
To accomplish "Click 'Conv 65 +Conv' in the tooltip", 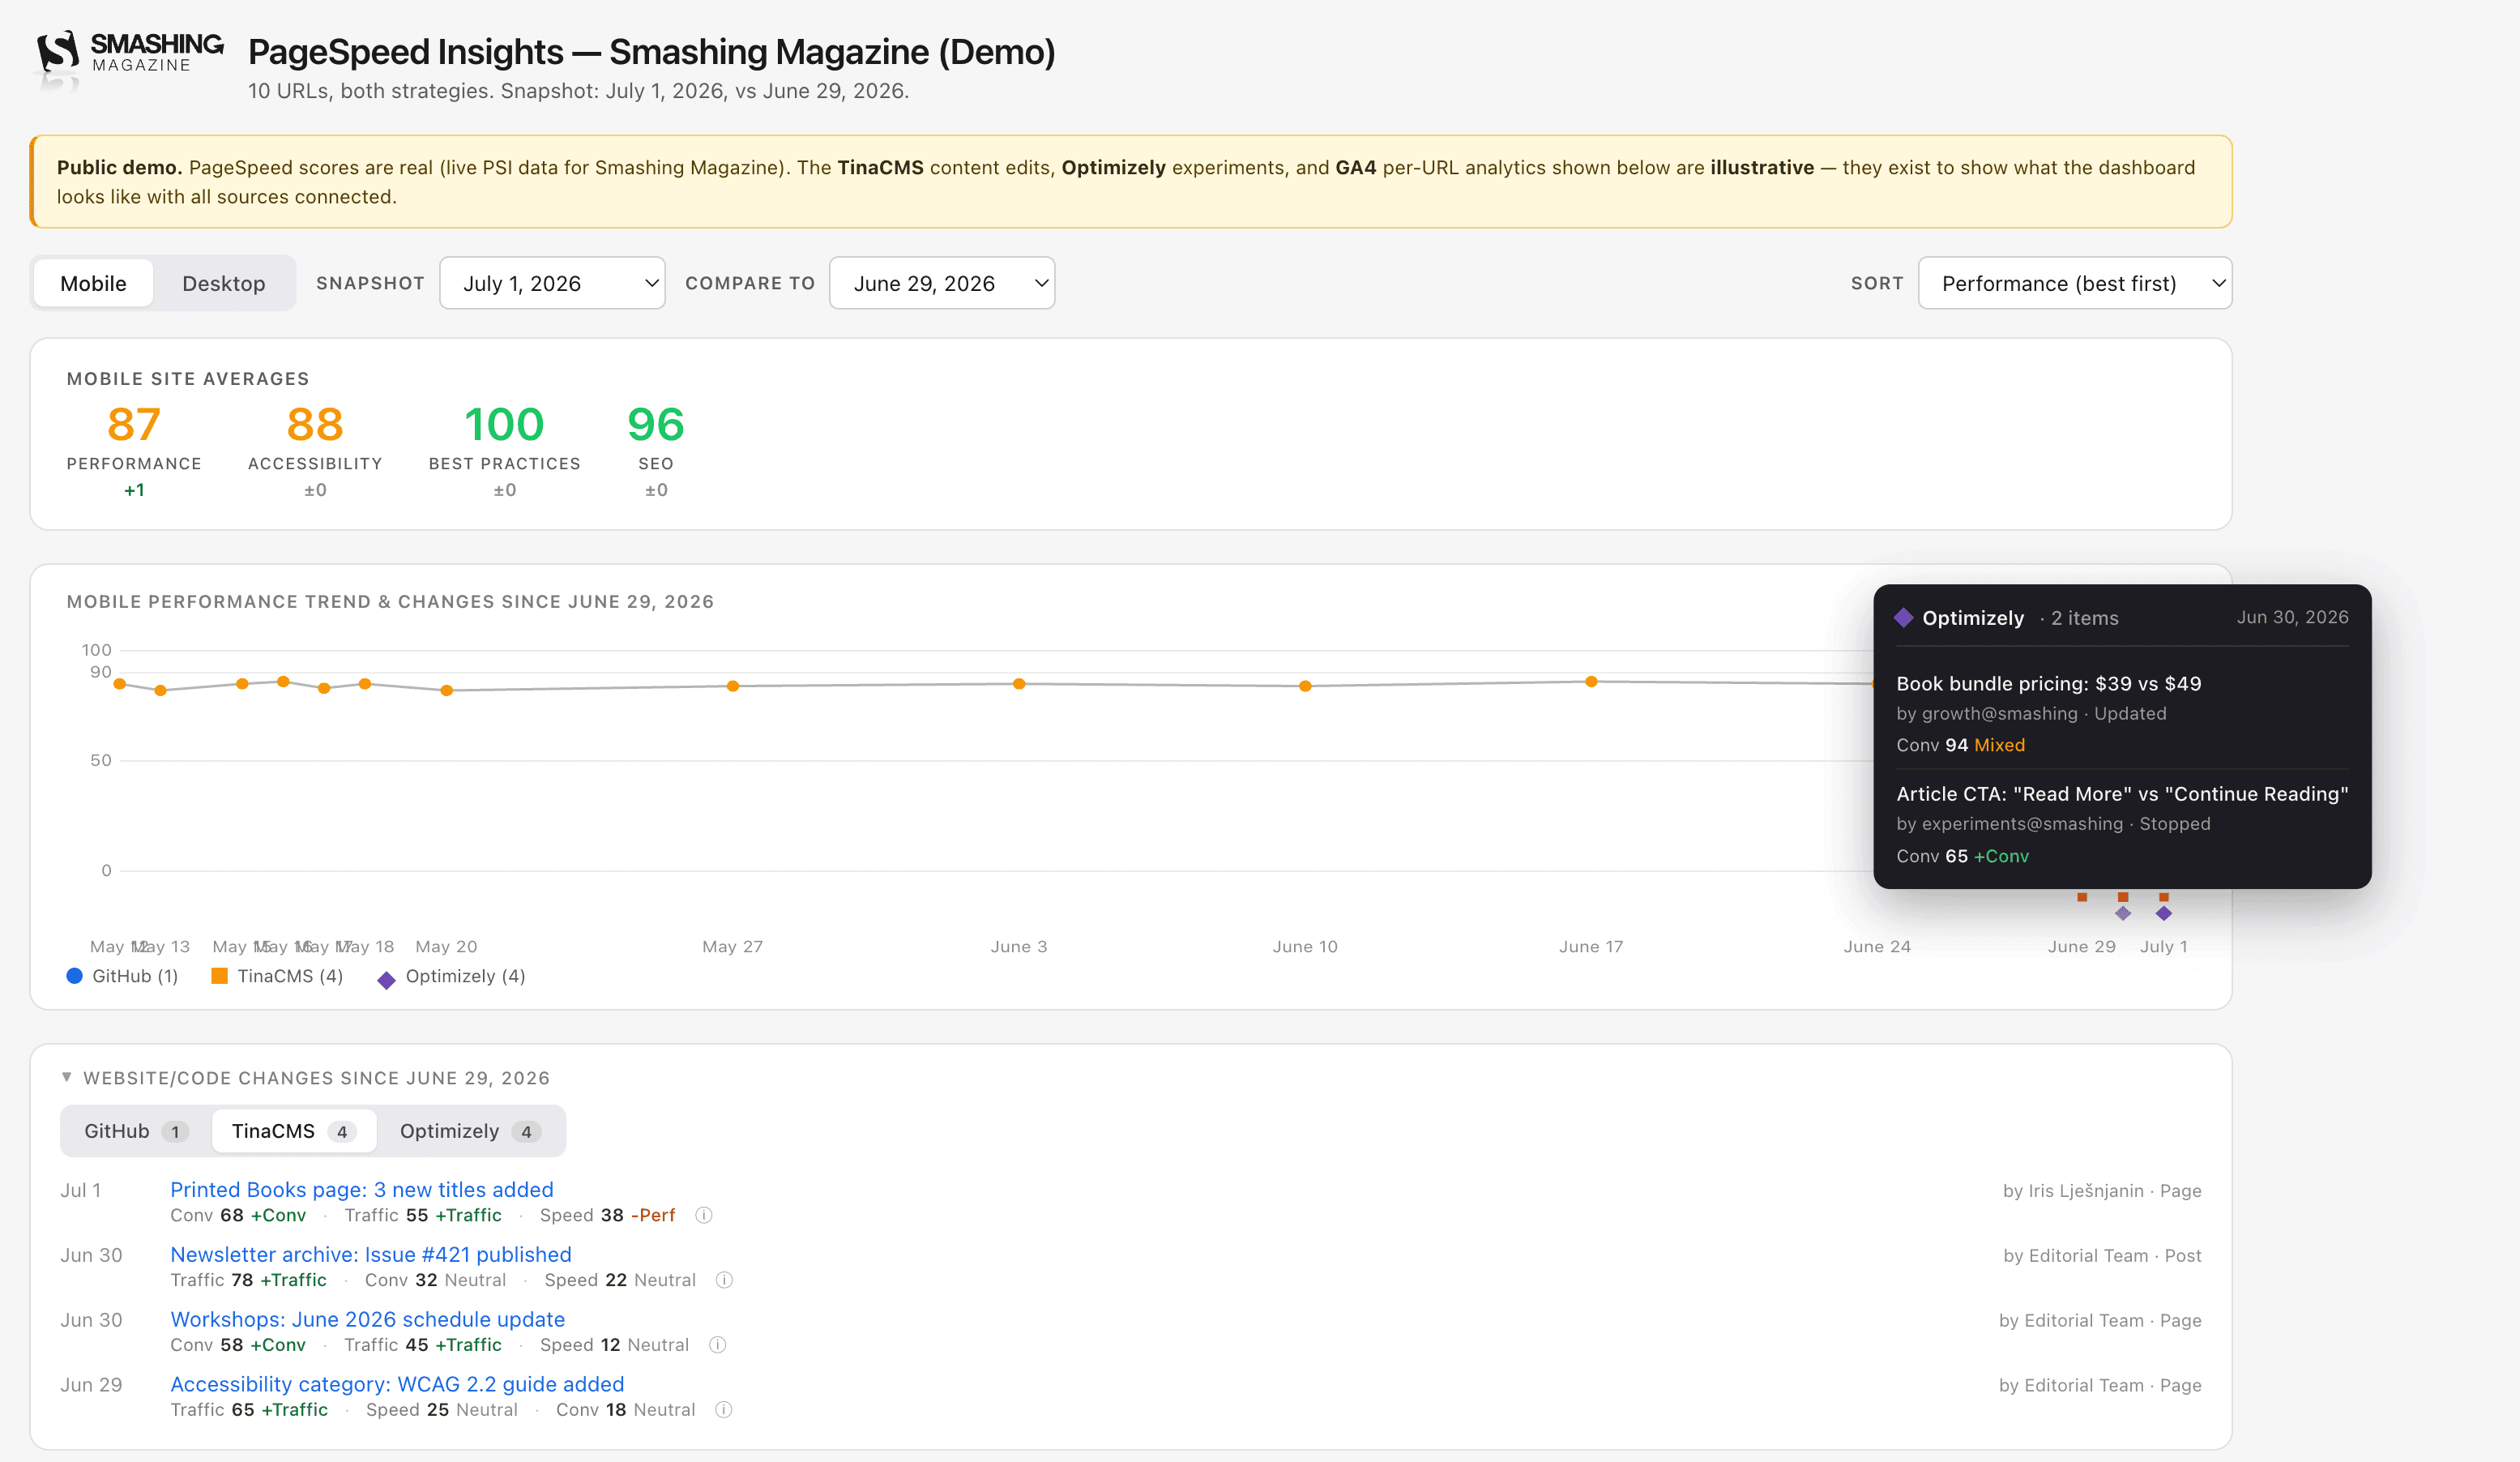I will click(1963, 856).
